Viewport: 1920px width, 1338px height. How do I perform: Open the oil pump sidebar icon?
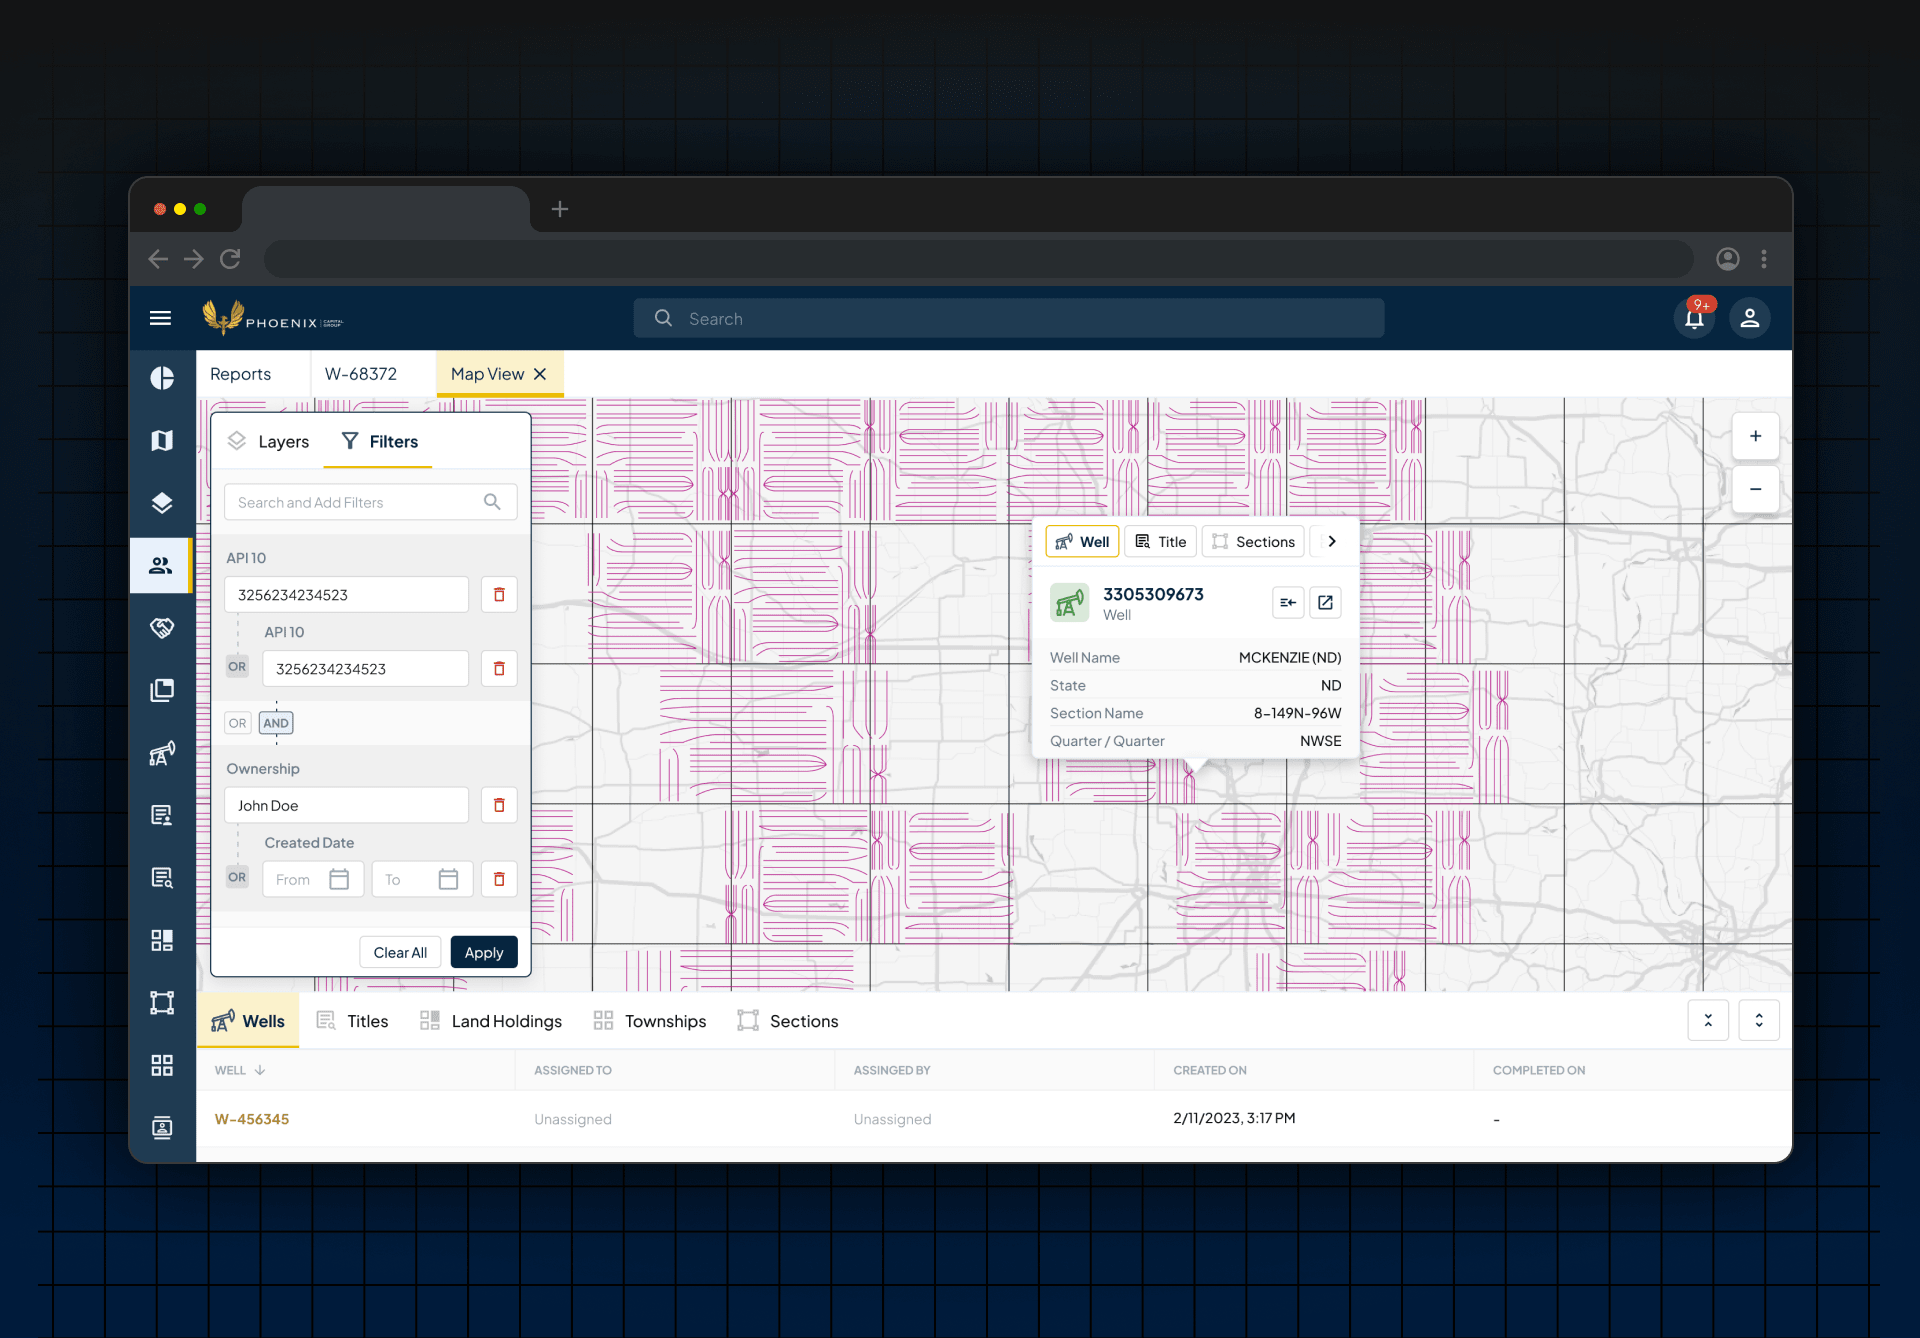point(162,753)
